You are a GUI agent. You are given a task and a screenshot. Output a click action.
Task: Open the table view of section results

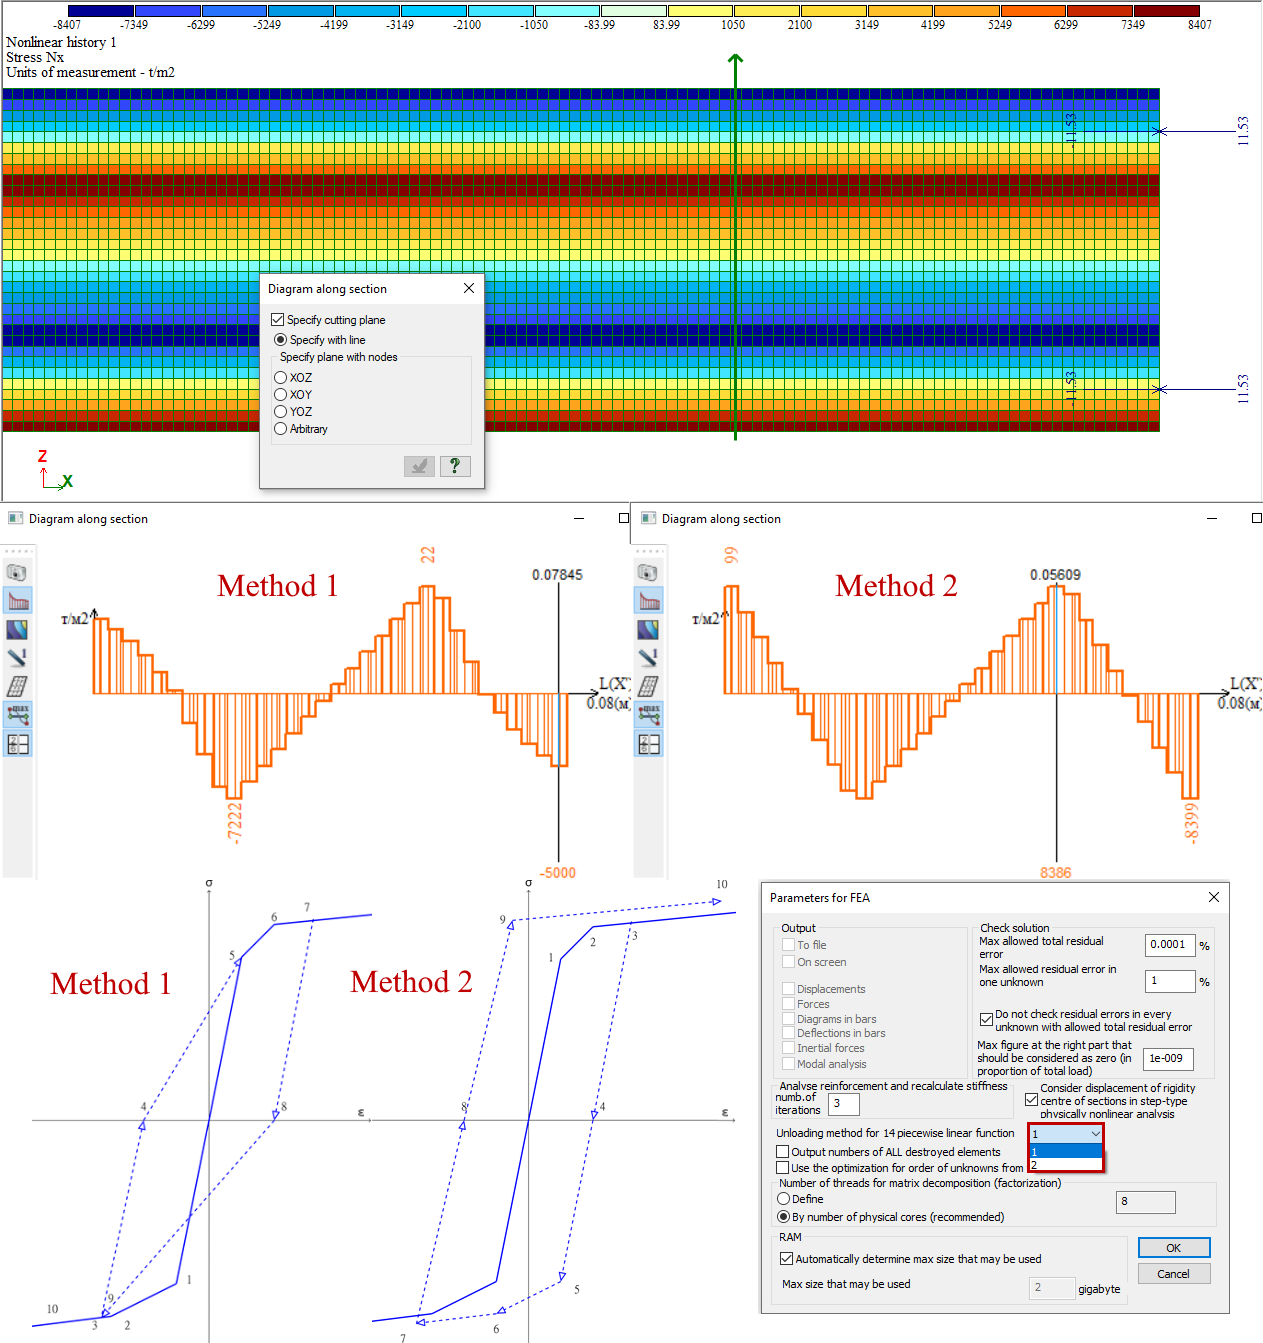(x=18, y=685)
